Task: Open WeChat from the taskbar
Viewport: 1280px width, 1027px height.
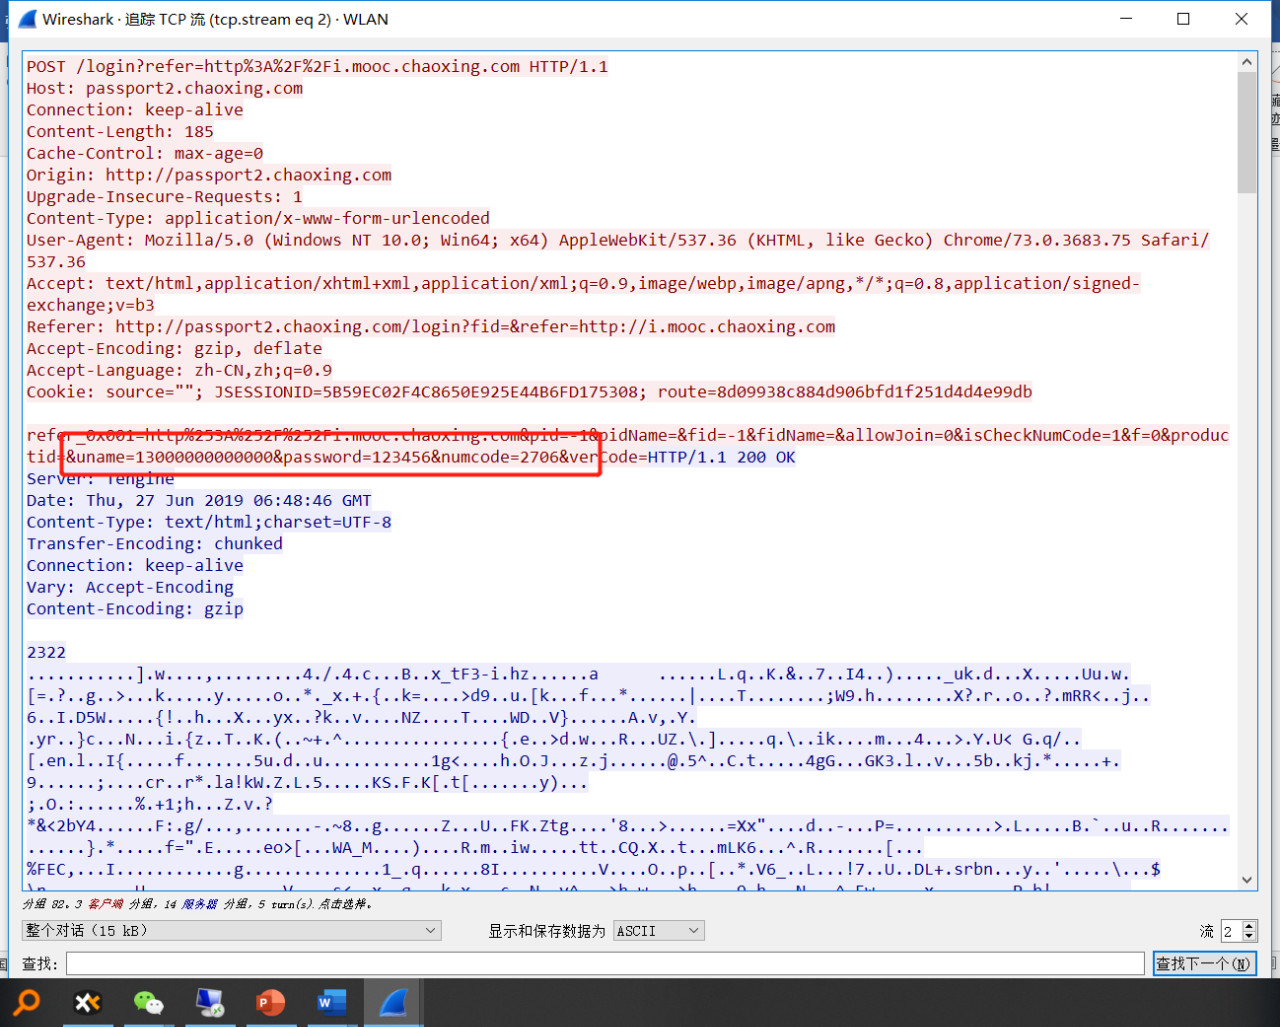Action: coord(148,1002)
